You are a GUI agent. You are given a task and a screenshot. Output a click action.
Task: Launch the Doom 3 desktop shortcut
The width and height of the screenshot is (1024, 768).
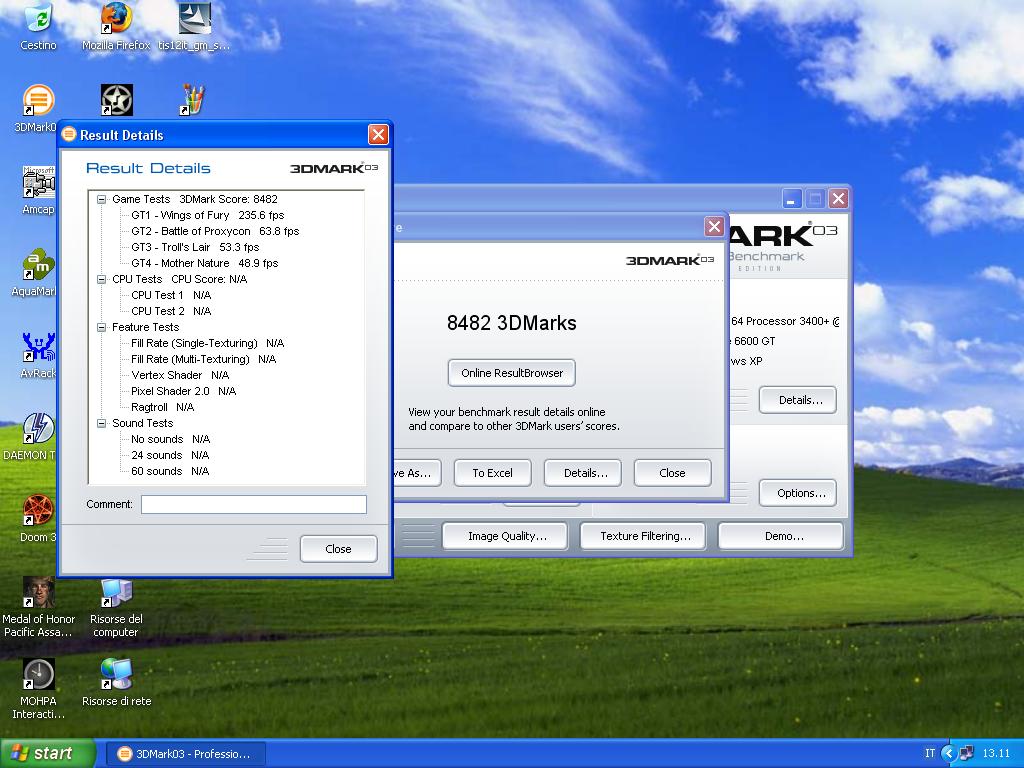tap(38, 519)
